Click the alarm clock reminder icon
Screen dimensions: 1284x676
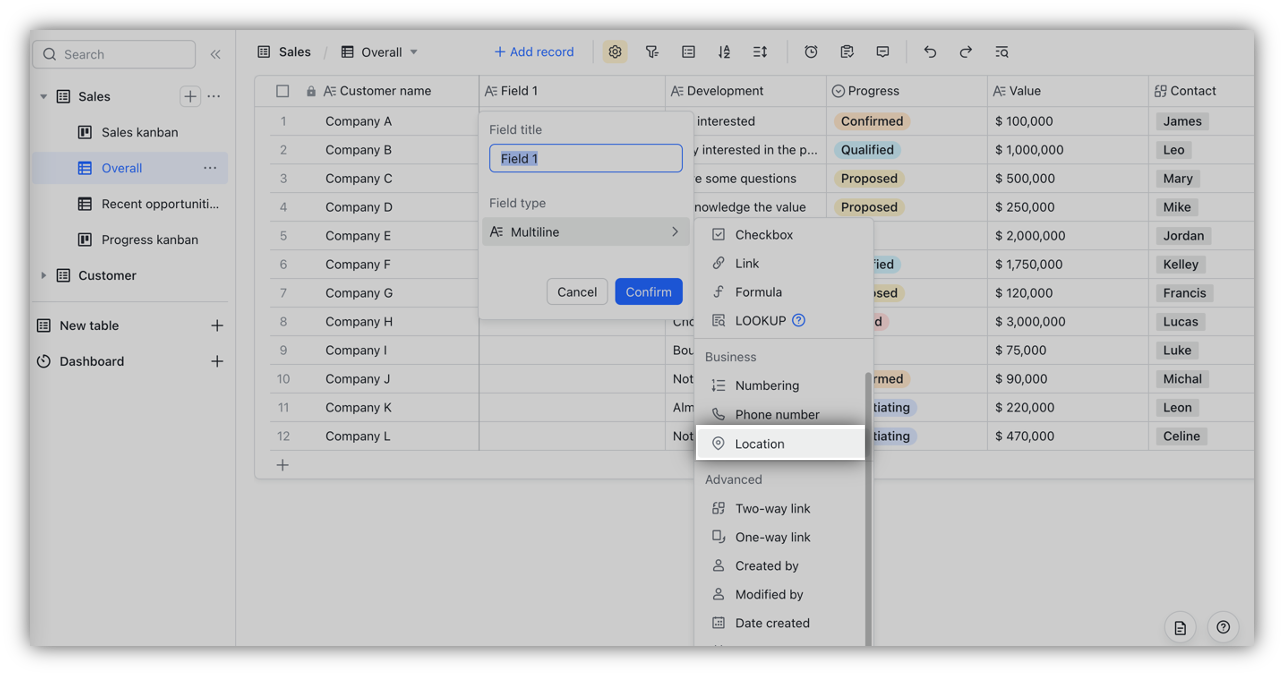pos(811,52)
